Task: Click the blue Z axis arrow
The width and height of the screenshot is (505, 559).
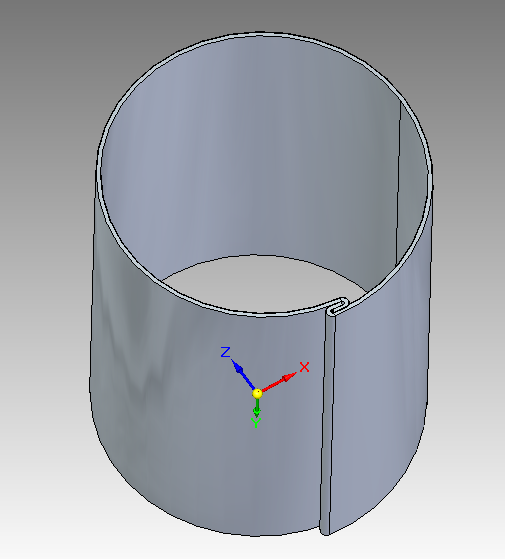Action: pos(242,374)
